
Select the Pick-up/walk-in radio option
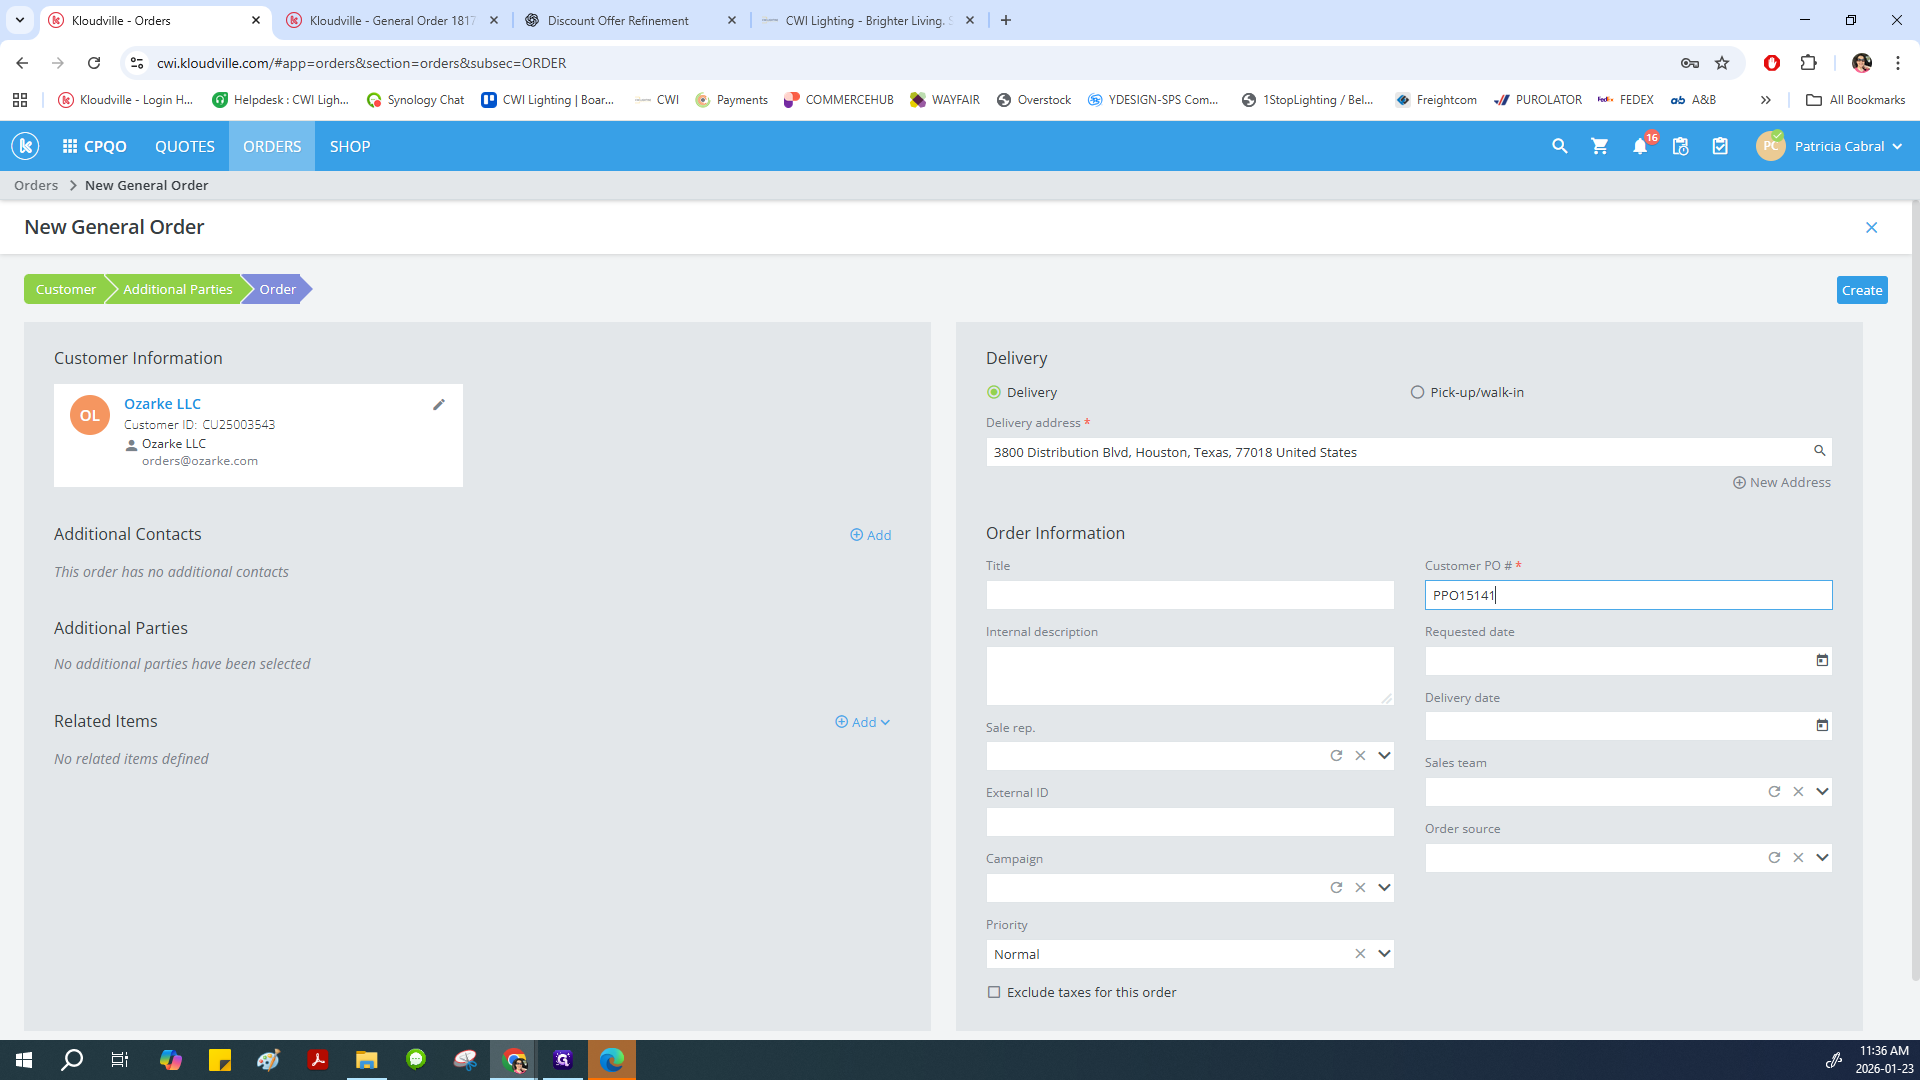point(1417,392)
